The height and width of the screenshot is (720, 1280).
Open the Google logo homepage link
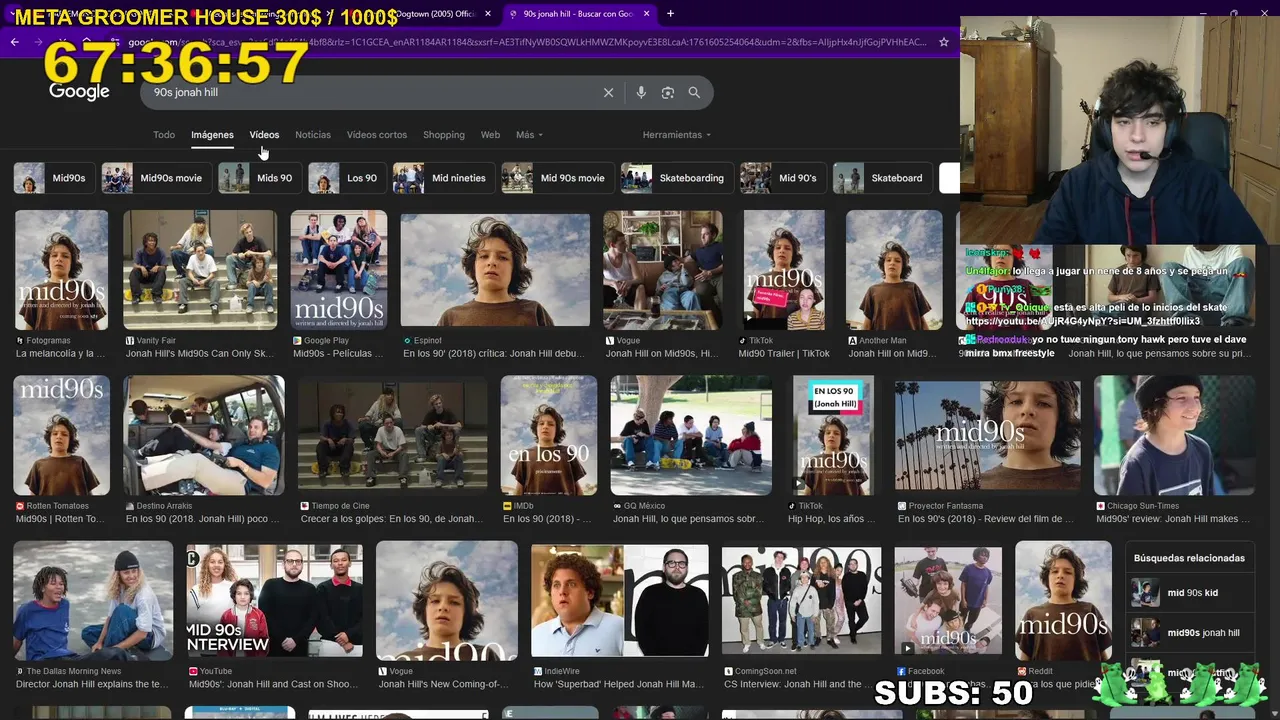click(79, 92)
